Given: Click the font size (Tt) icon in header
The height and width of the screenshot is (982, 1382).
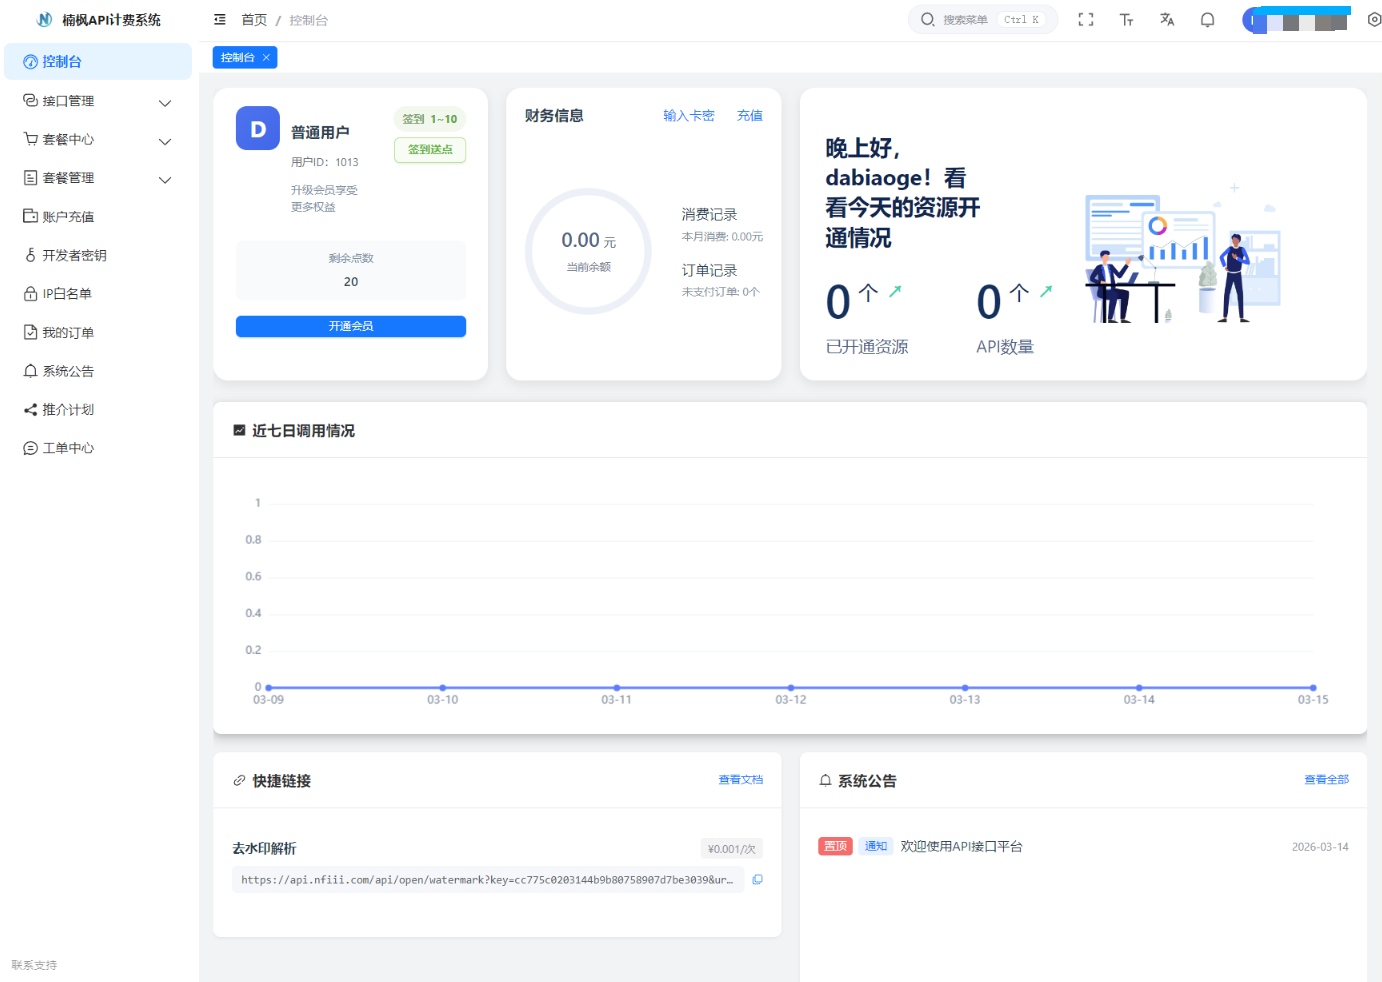Looking at the screenshot, I should [1127, 19].
